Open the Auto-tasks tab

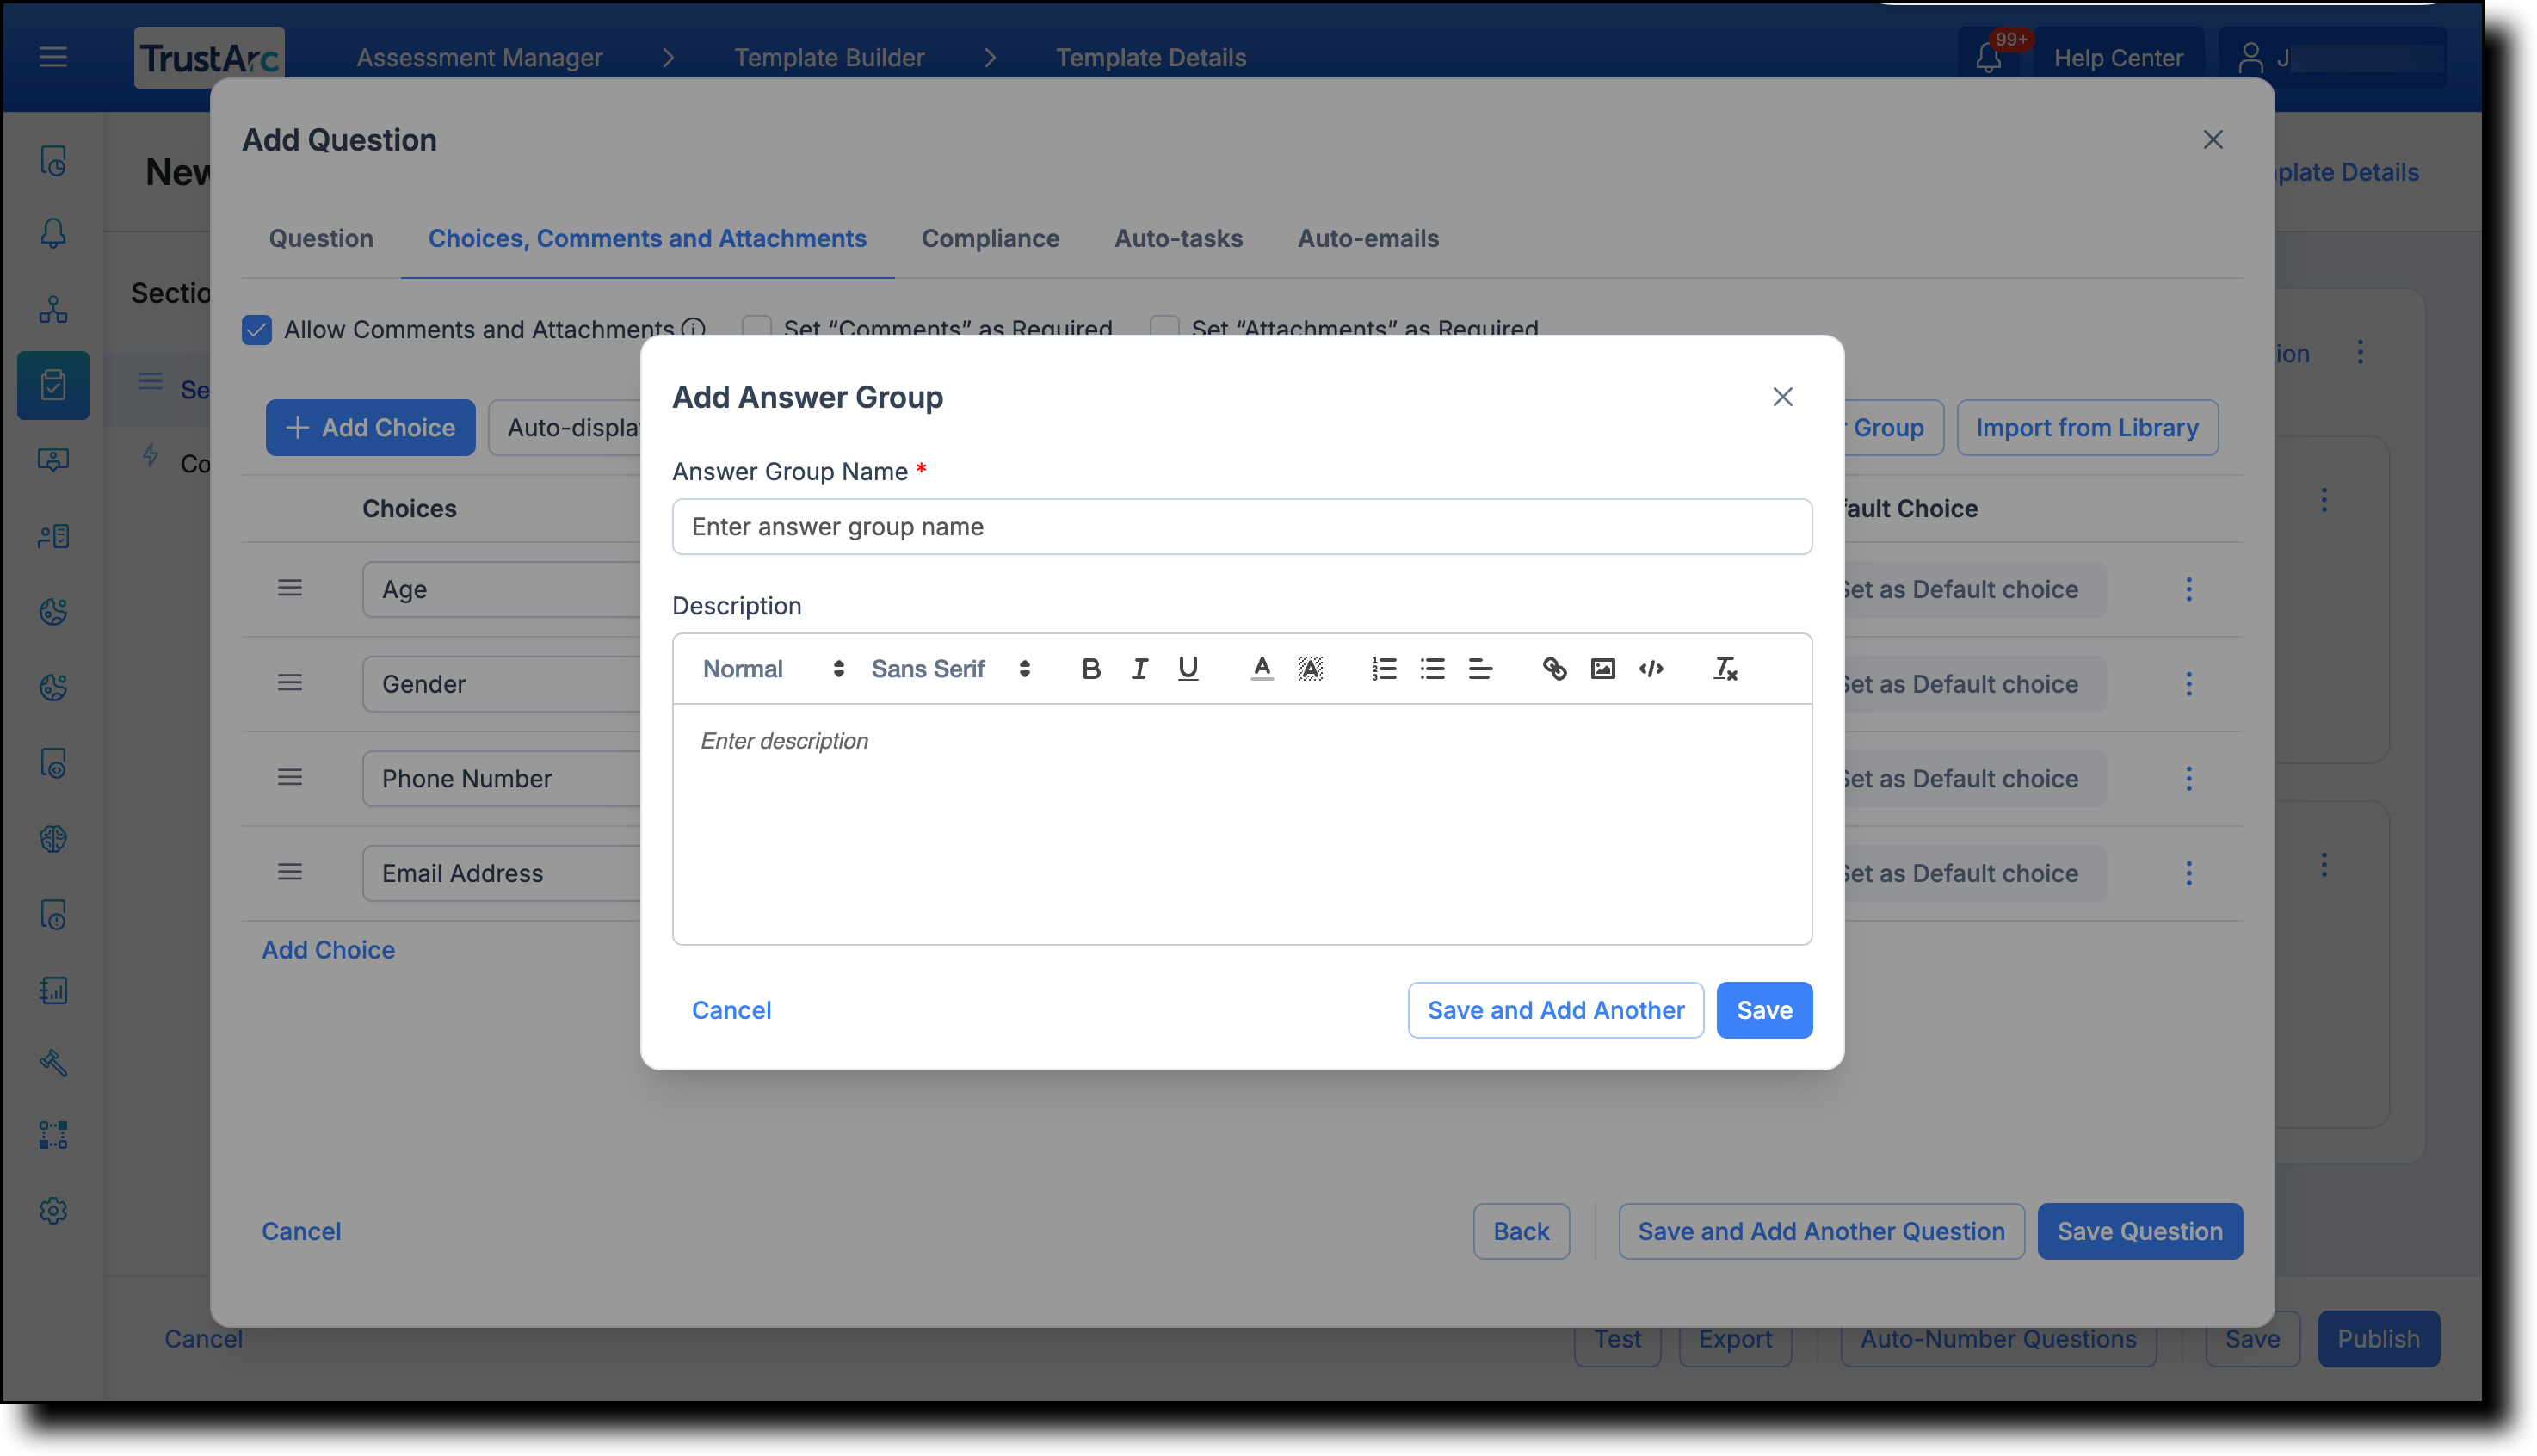tap(1178, 239)
